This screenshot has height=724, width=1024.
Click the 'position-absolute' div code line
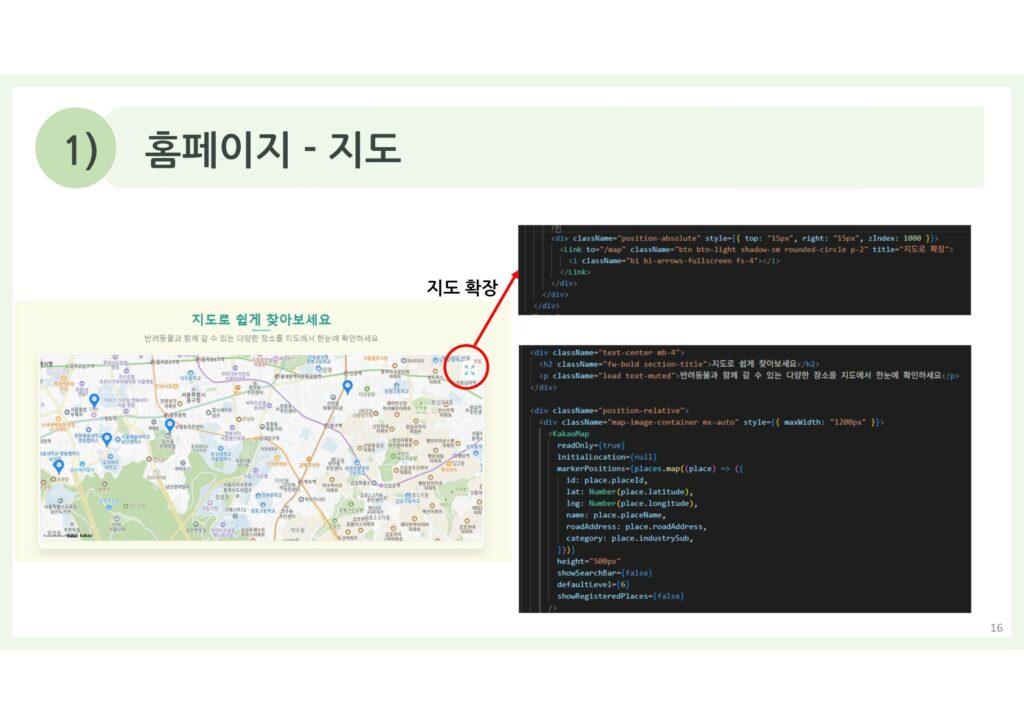(744, 238)
